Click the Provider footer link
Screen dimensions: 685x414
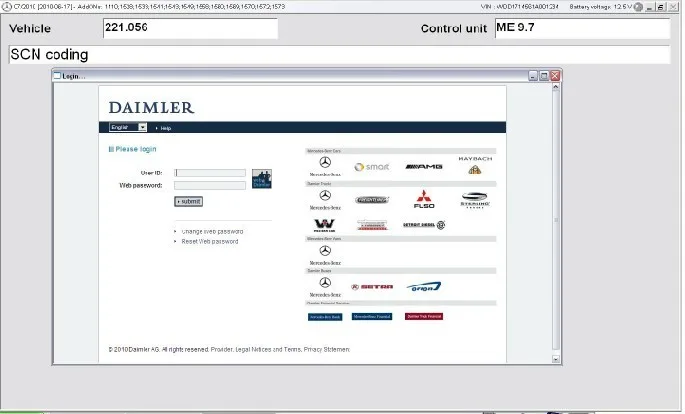click(x=221, y=349)
